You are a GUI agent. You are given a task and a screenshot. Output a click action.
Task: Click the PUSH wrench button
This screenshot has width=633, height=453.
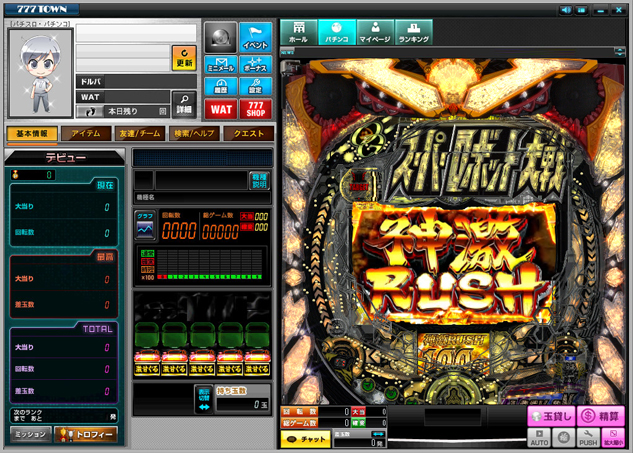(588, 438)
